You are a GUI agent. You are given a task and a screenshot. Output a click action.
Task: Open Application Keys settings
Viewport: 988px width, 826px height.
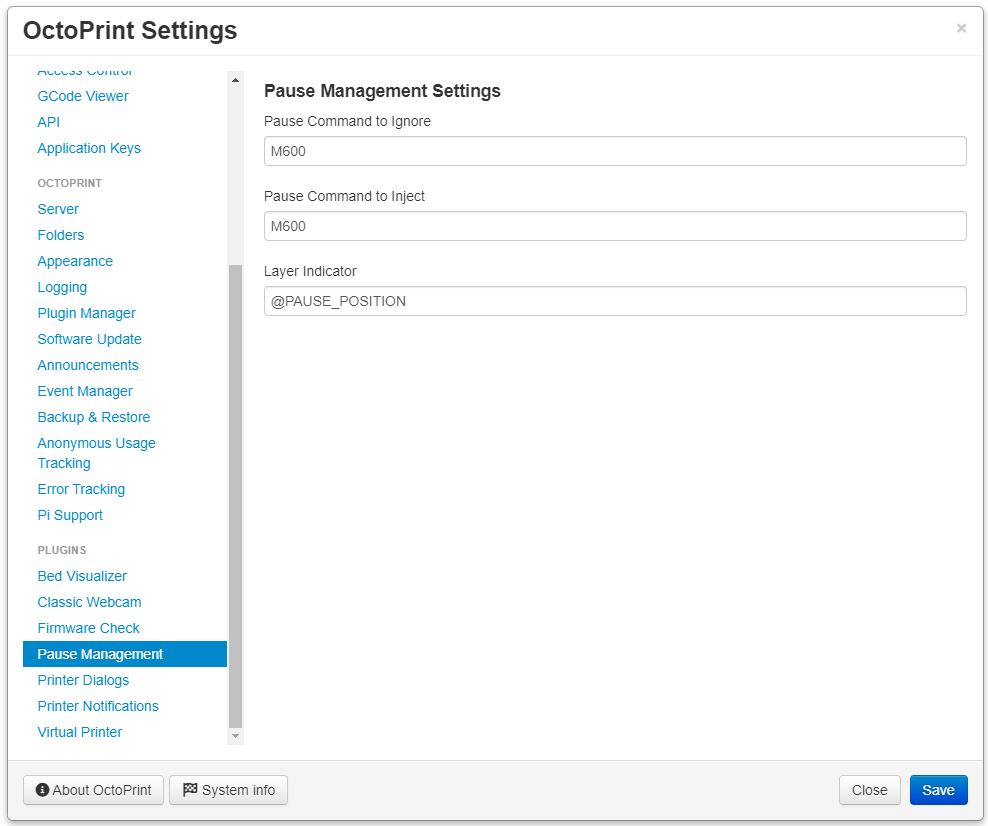89,148
